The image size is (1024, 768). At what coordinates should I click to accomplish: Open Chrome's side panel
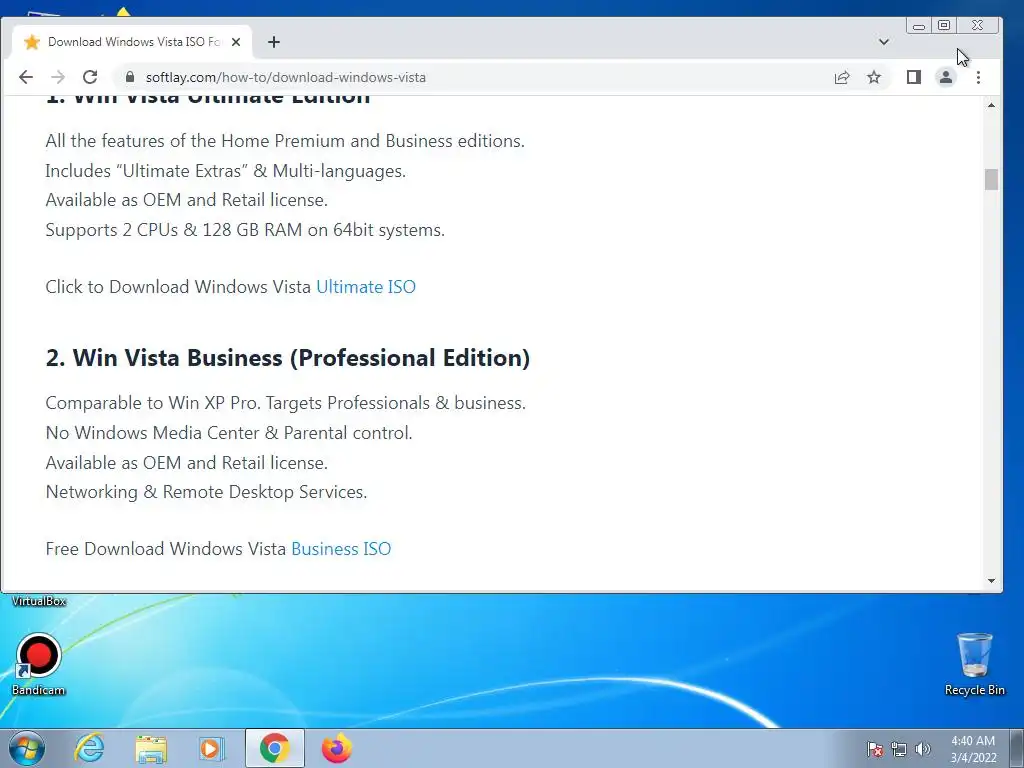(914, 77)
